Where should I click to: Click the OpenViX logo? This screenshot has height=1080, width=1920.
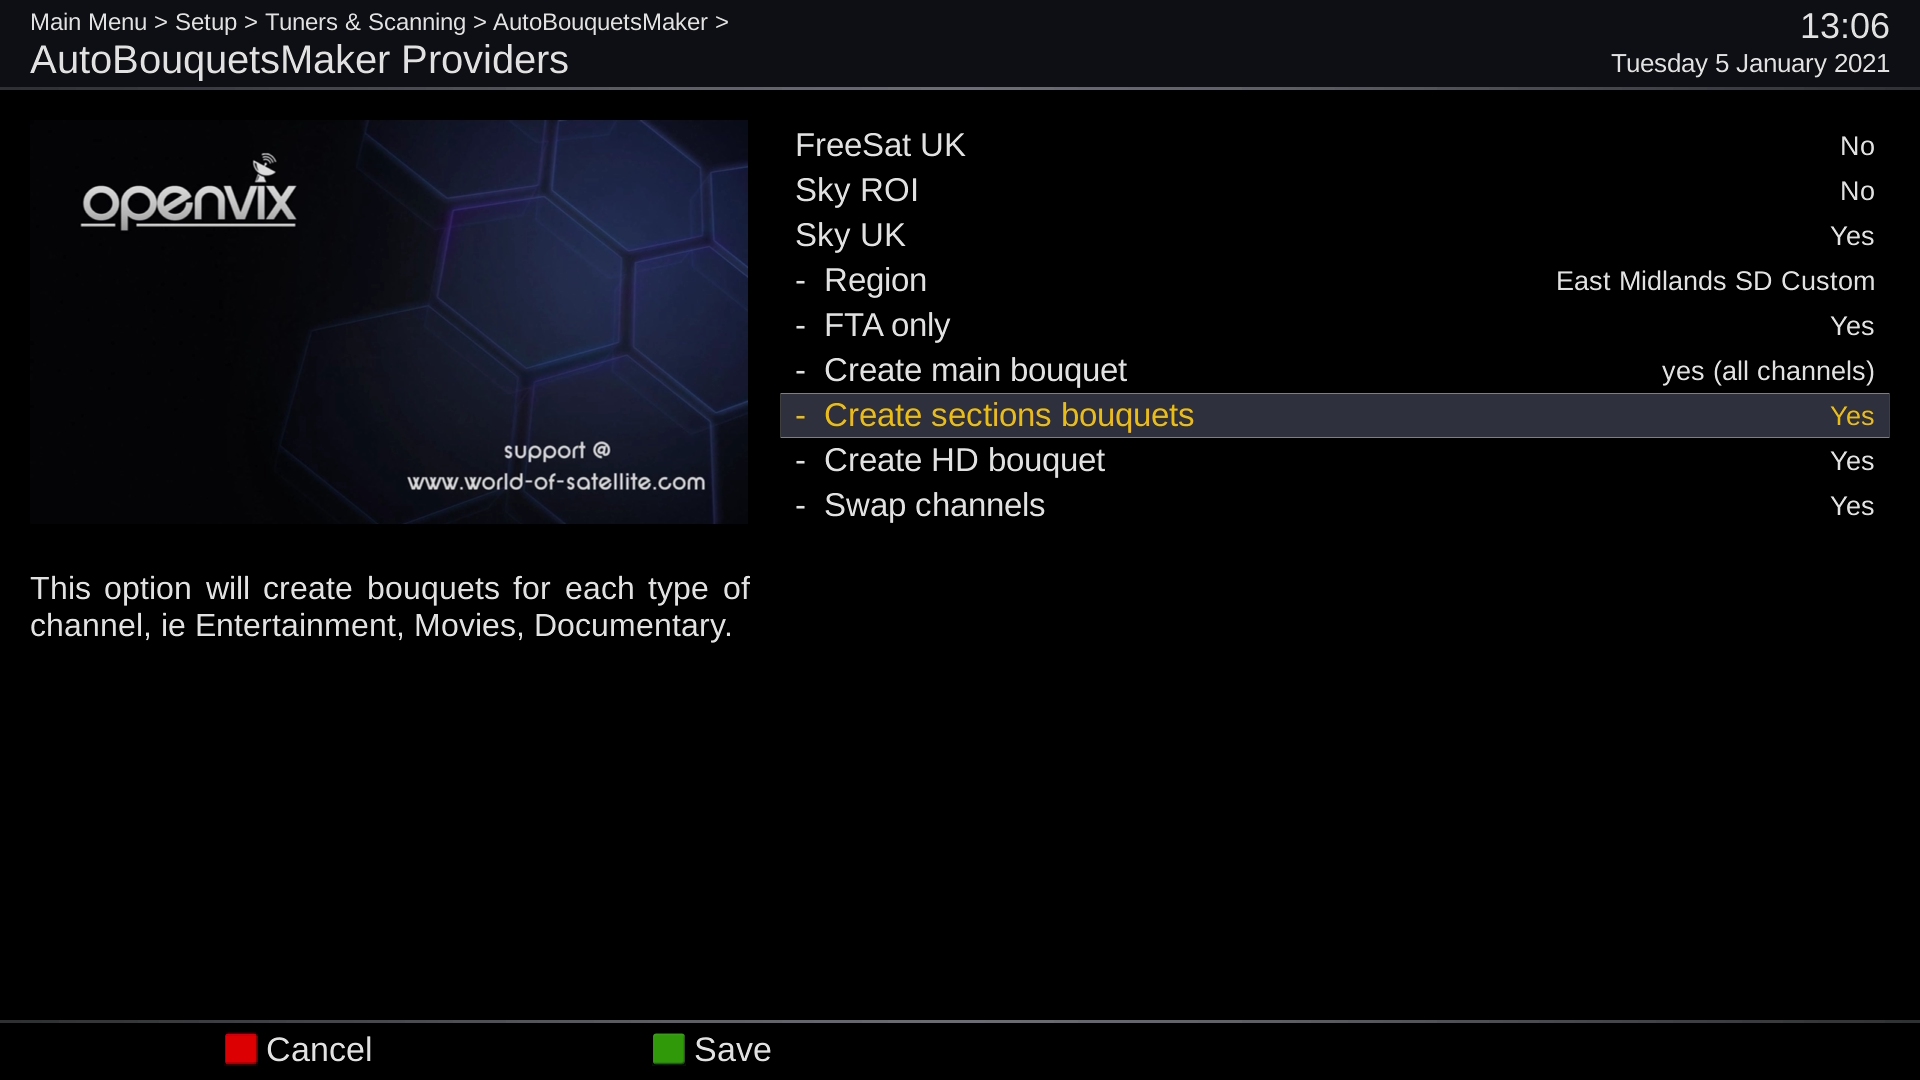point(189,191)
